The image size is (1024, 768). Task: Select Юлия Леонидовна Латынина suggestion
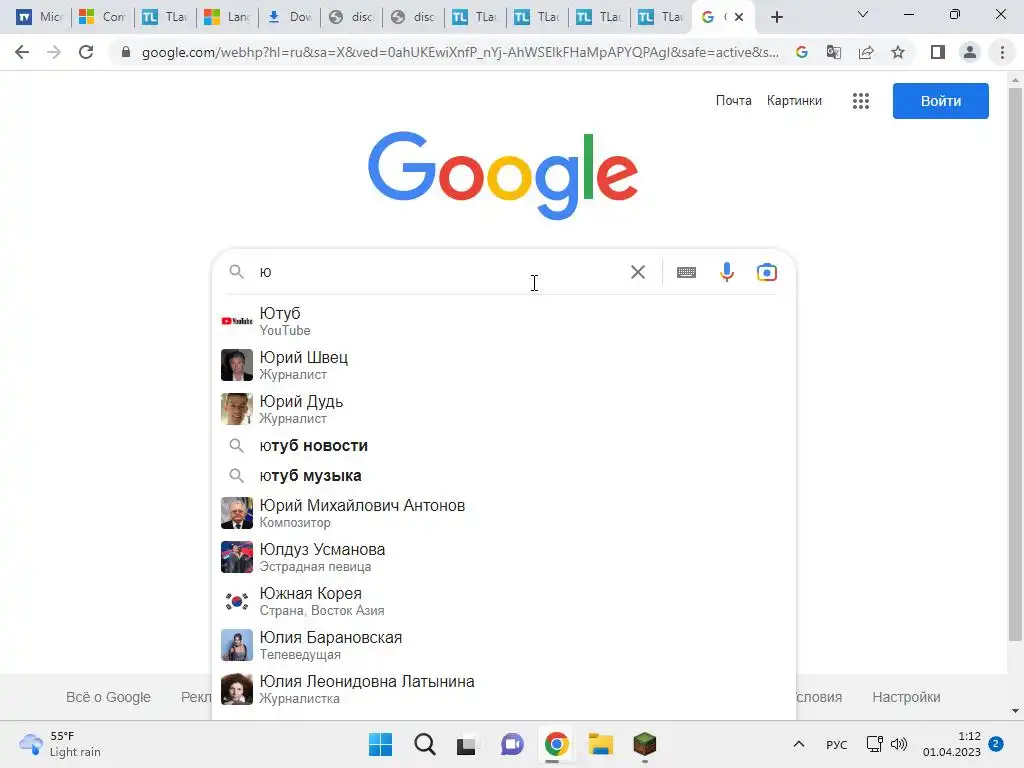504,689
